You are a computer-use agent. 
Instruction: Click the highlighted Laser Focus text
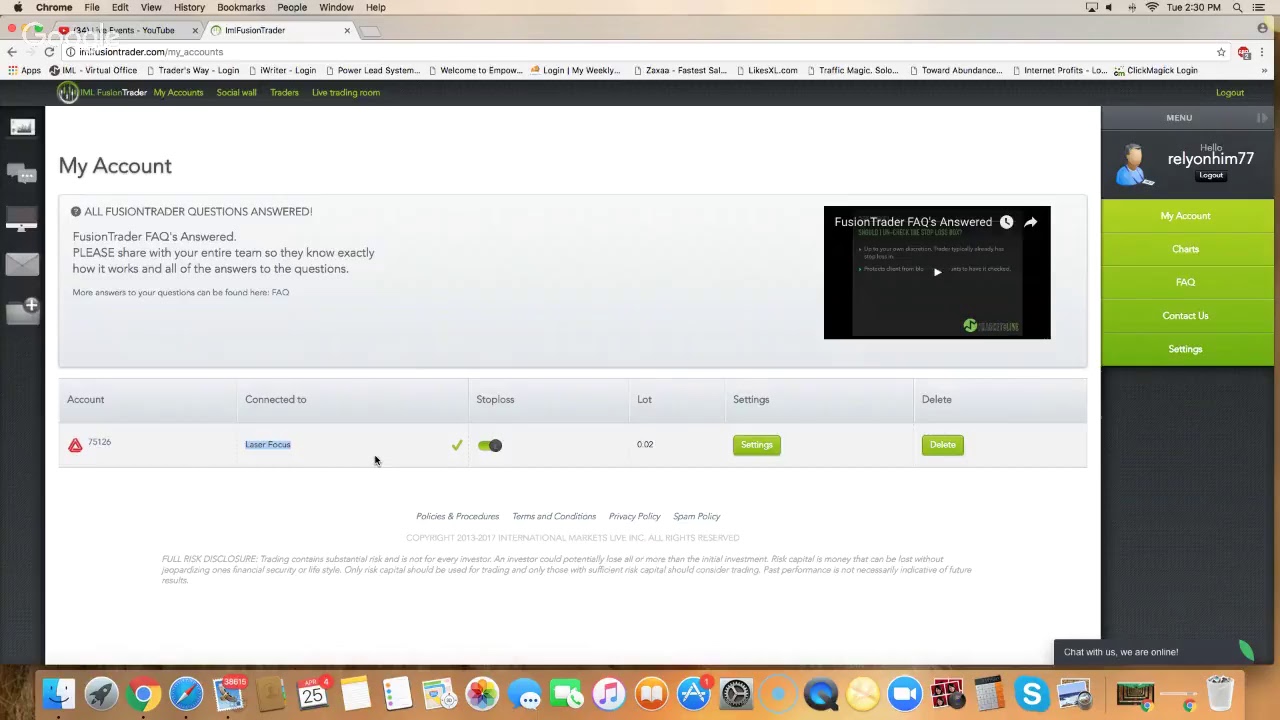point(268,445)
